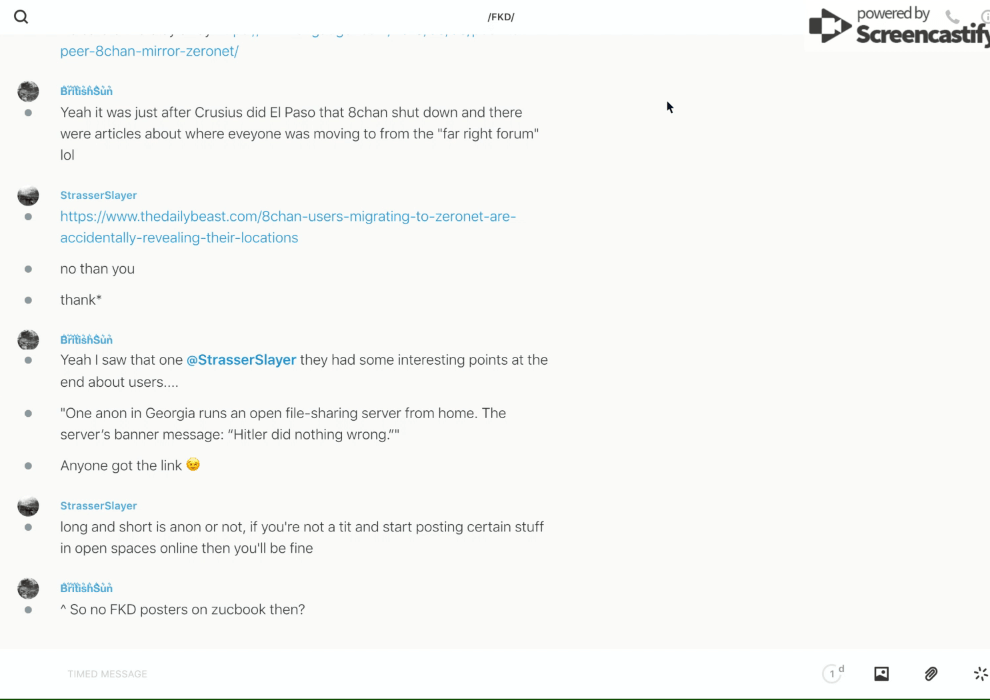
Task: Click StrasserSlayer's avatar above the dailybeast link
Action: [28, 195]
